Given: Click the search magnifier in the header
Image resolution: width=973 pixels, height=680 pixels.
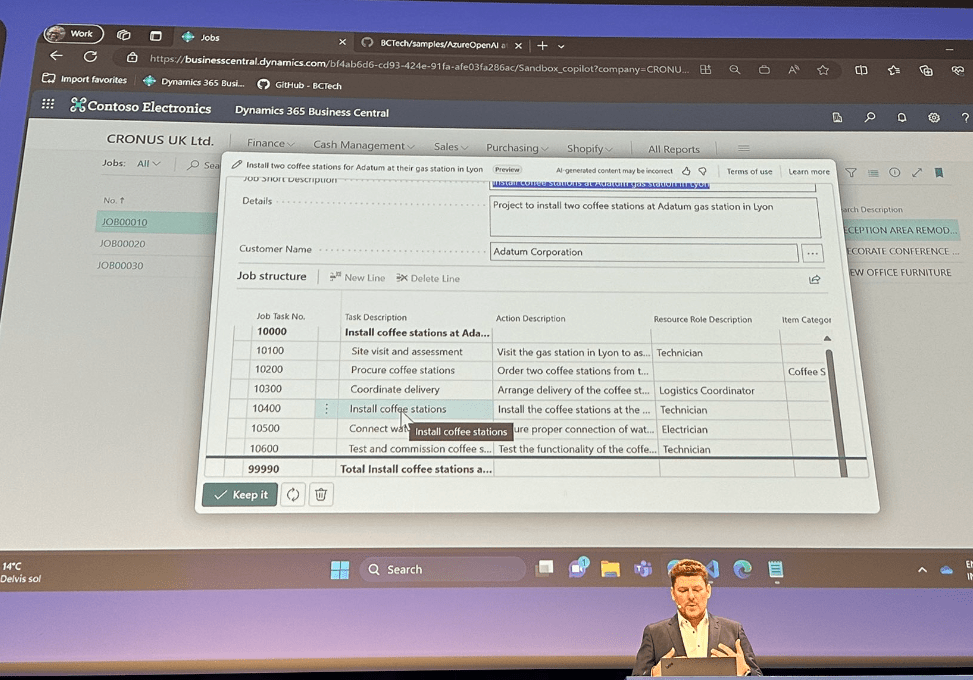Looking at the screenshot, I should 870,117.
